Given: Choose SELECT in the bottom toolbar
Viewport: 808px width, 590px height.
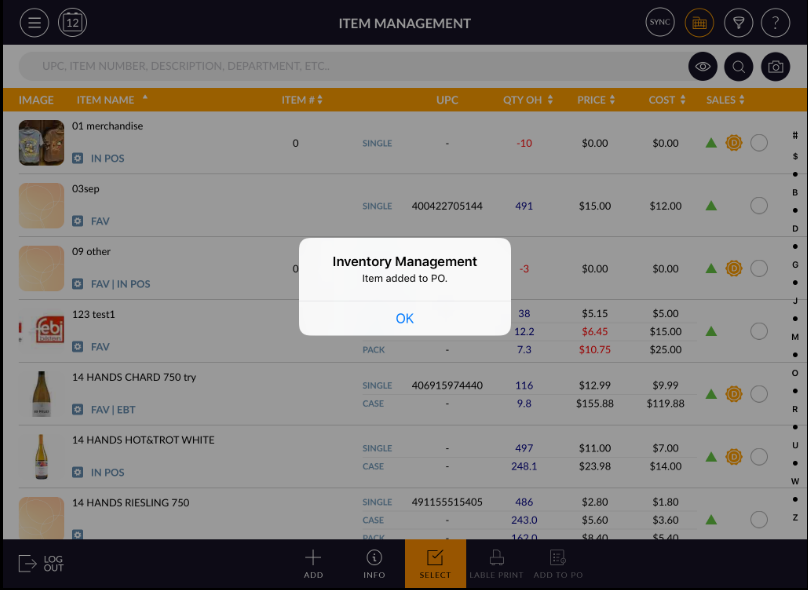Looking at the screenshot, I should (435, 564).
